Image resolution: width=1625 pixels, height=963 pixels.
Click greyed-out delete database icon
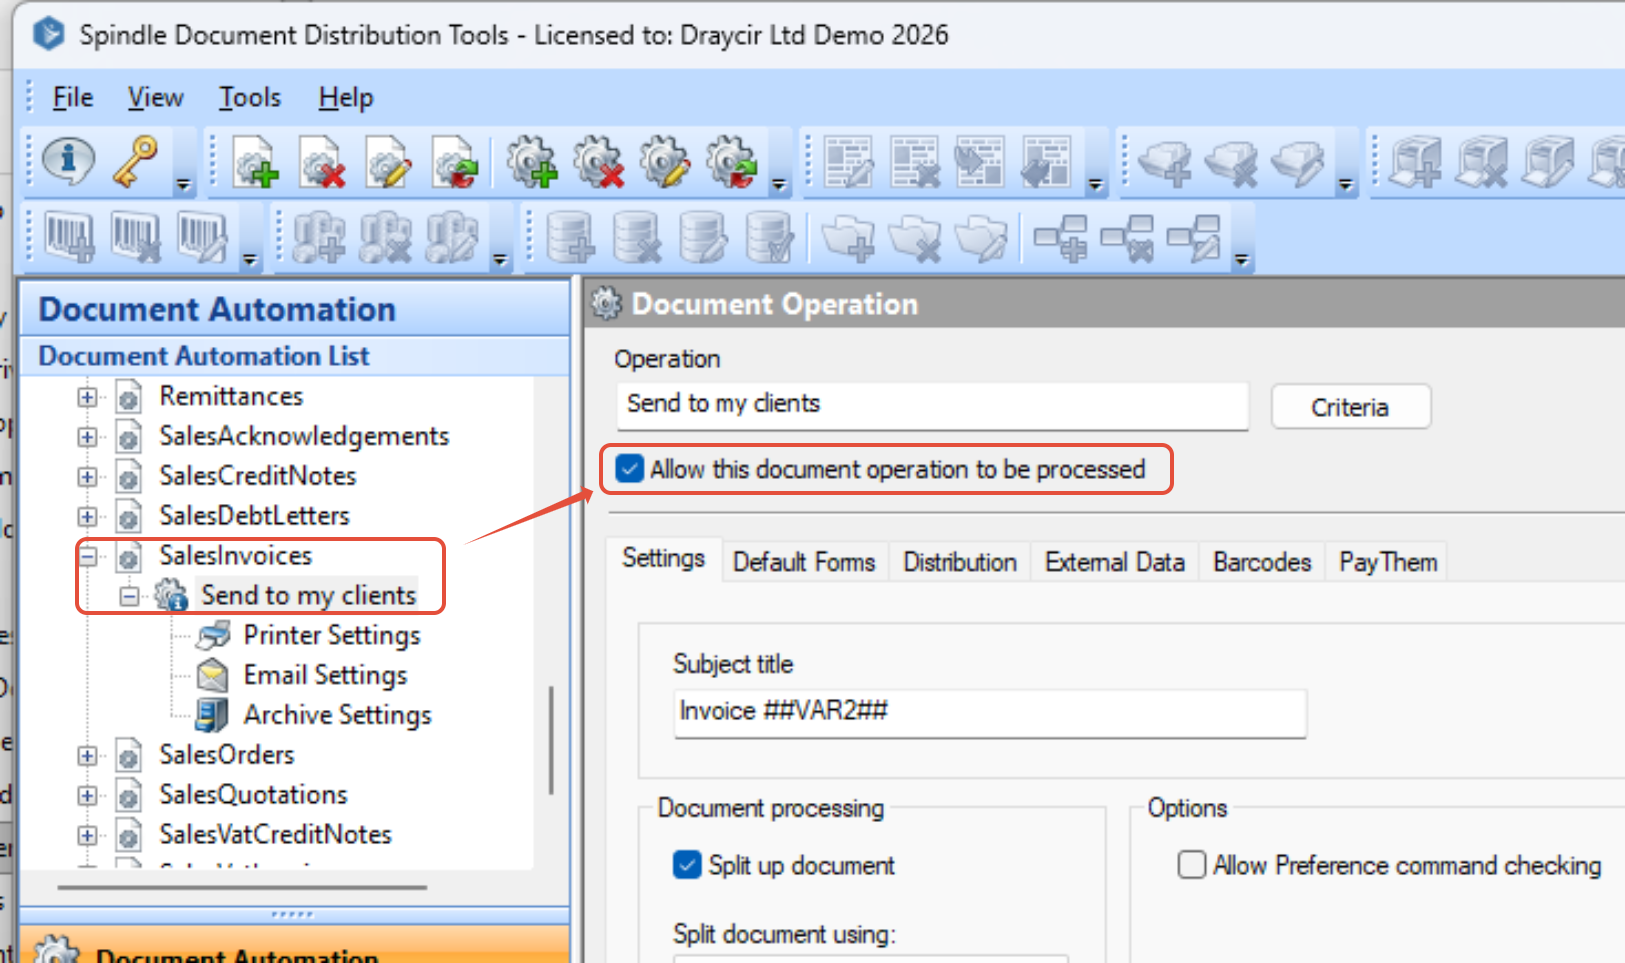point(637,238)
